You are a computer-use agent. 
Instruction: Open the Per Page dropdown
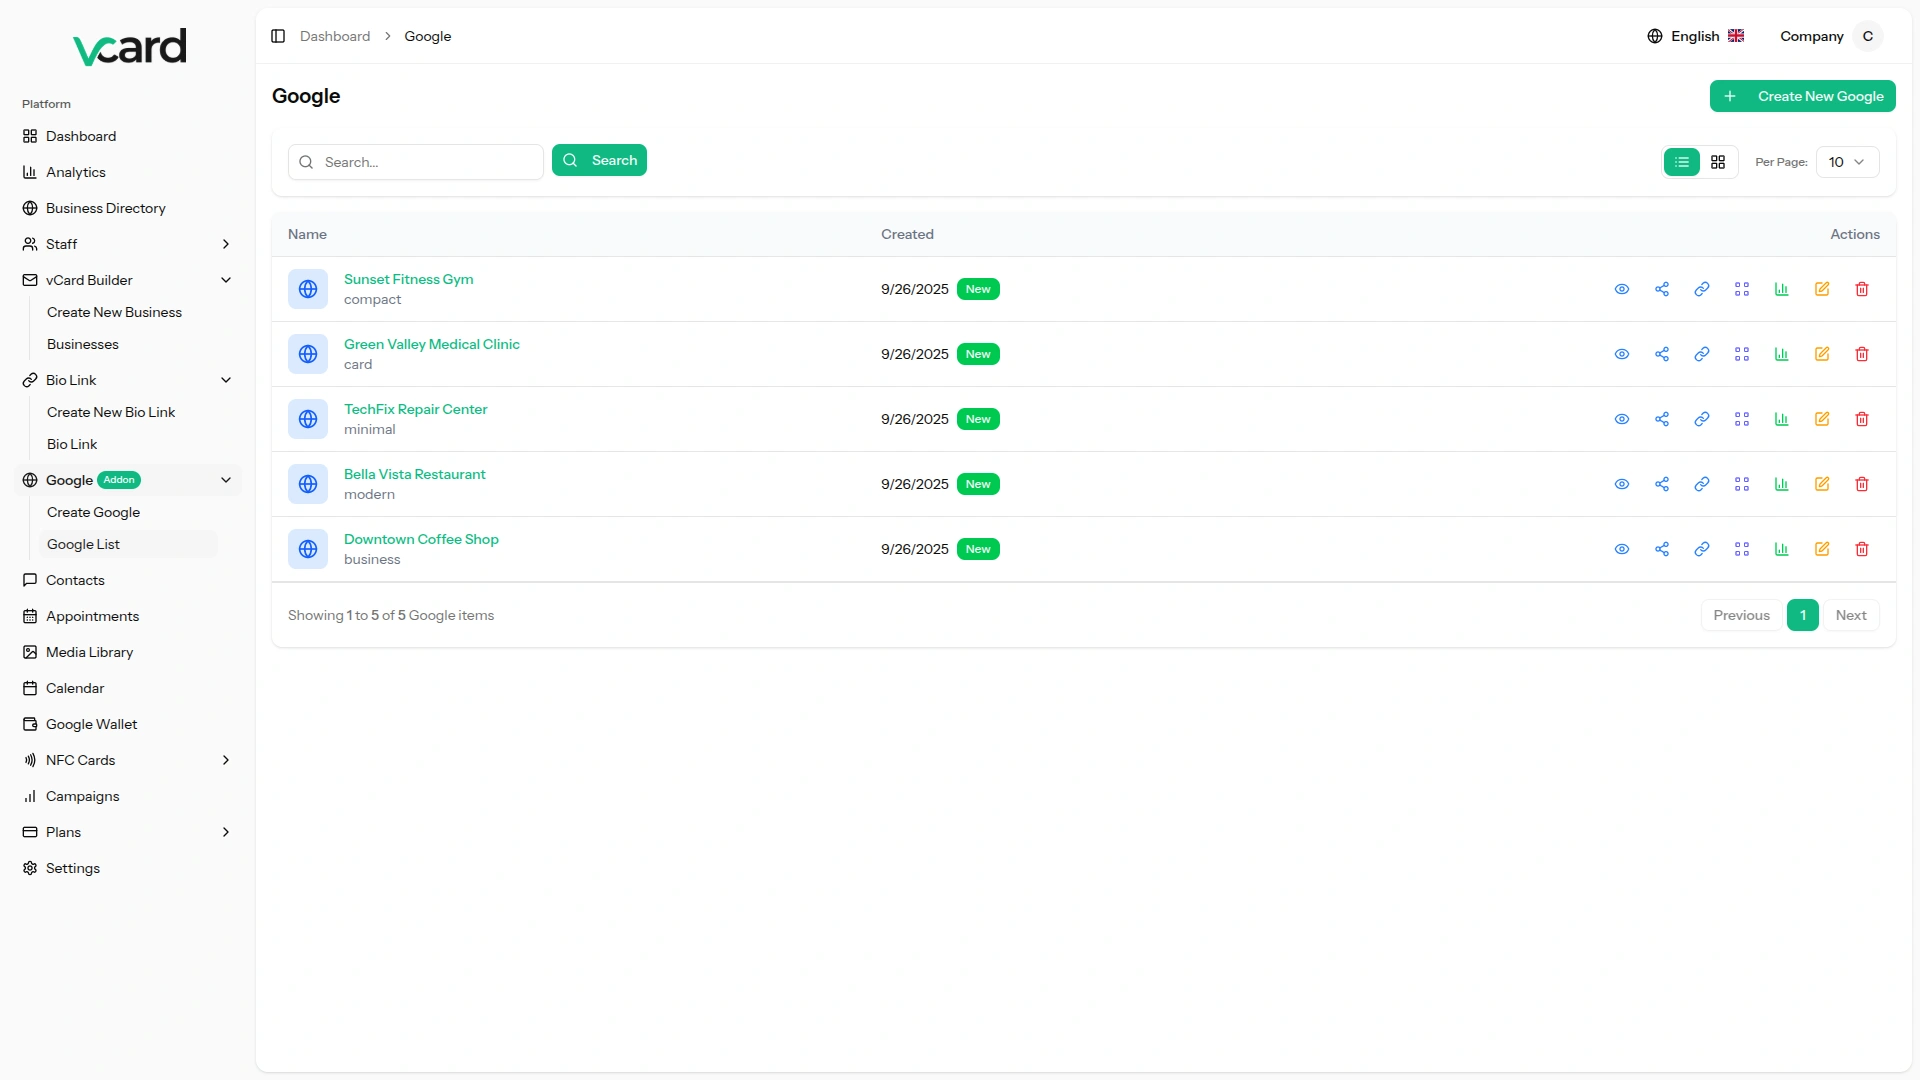(x=1847, y=162)
